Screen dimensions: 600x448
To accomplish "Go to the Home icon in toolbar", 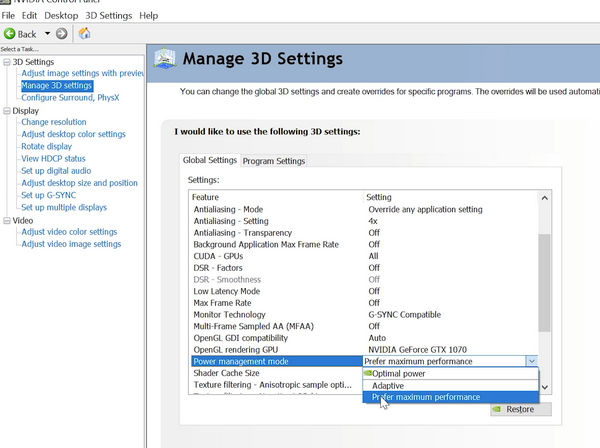I will 85,33.
